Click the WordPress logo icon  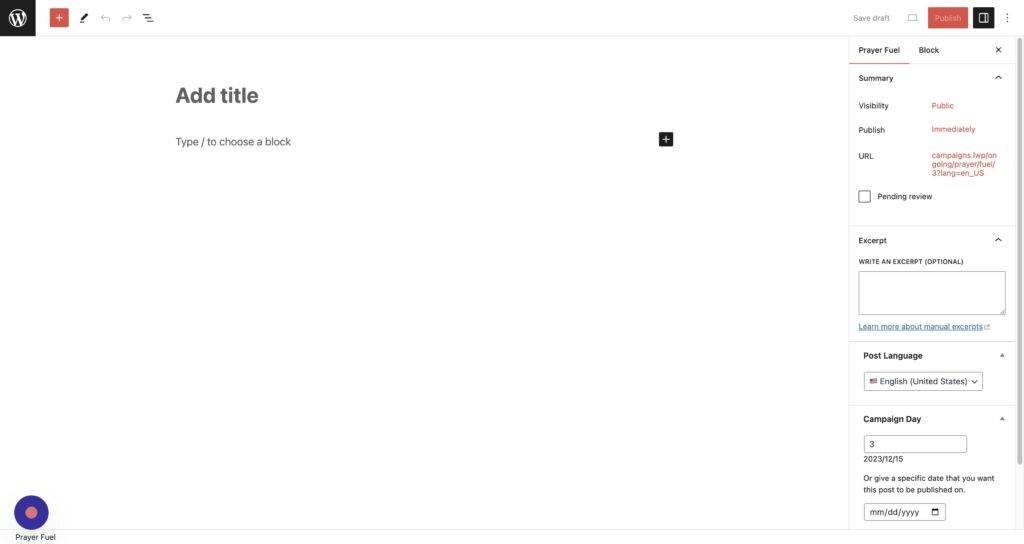tap(18, 18)
